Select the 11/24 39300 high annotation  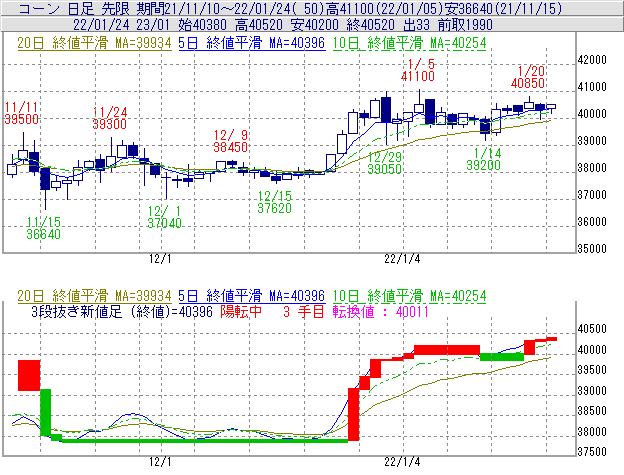click(x=109, y=118)
